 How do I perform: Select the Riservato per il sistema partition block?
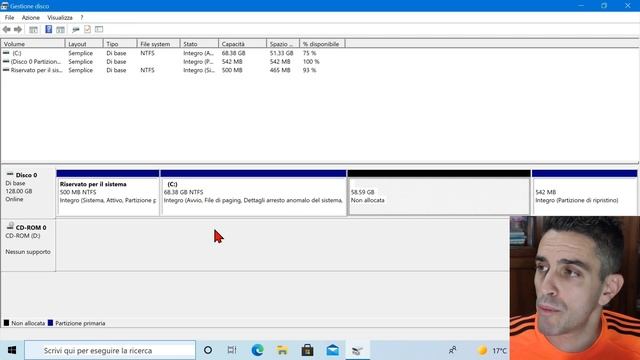pyautogui.click(x=108, y=193)
